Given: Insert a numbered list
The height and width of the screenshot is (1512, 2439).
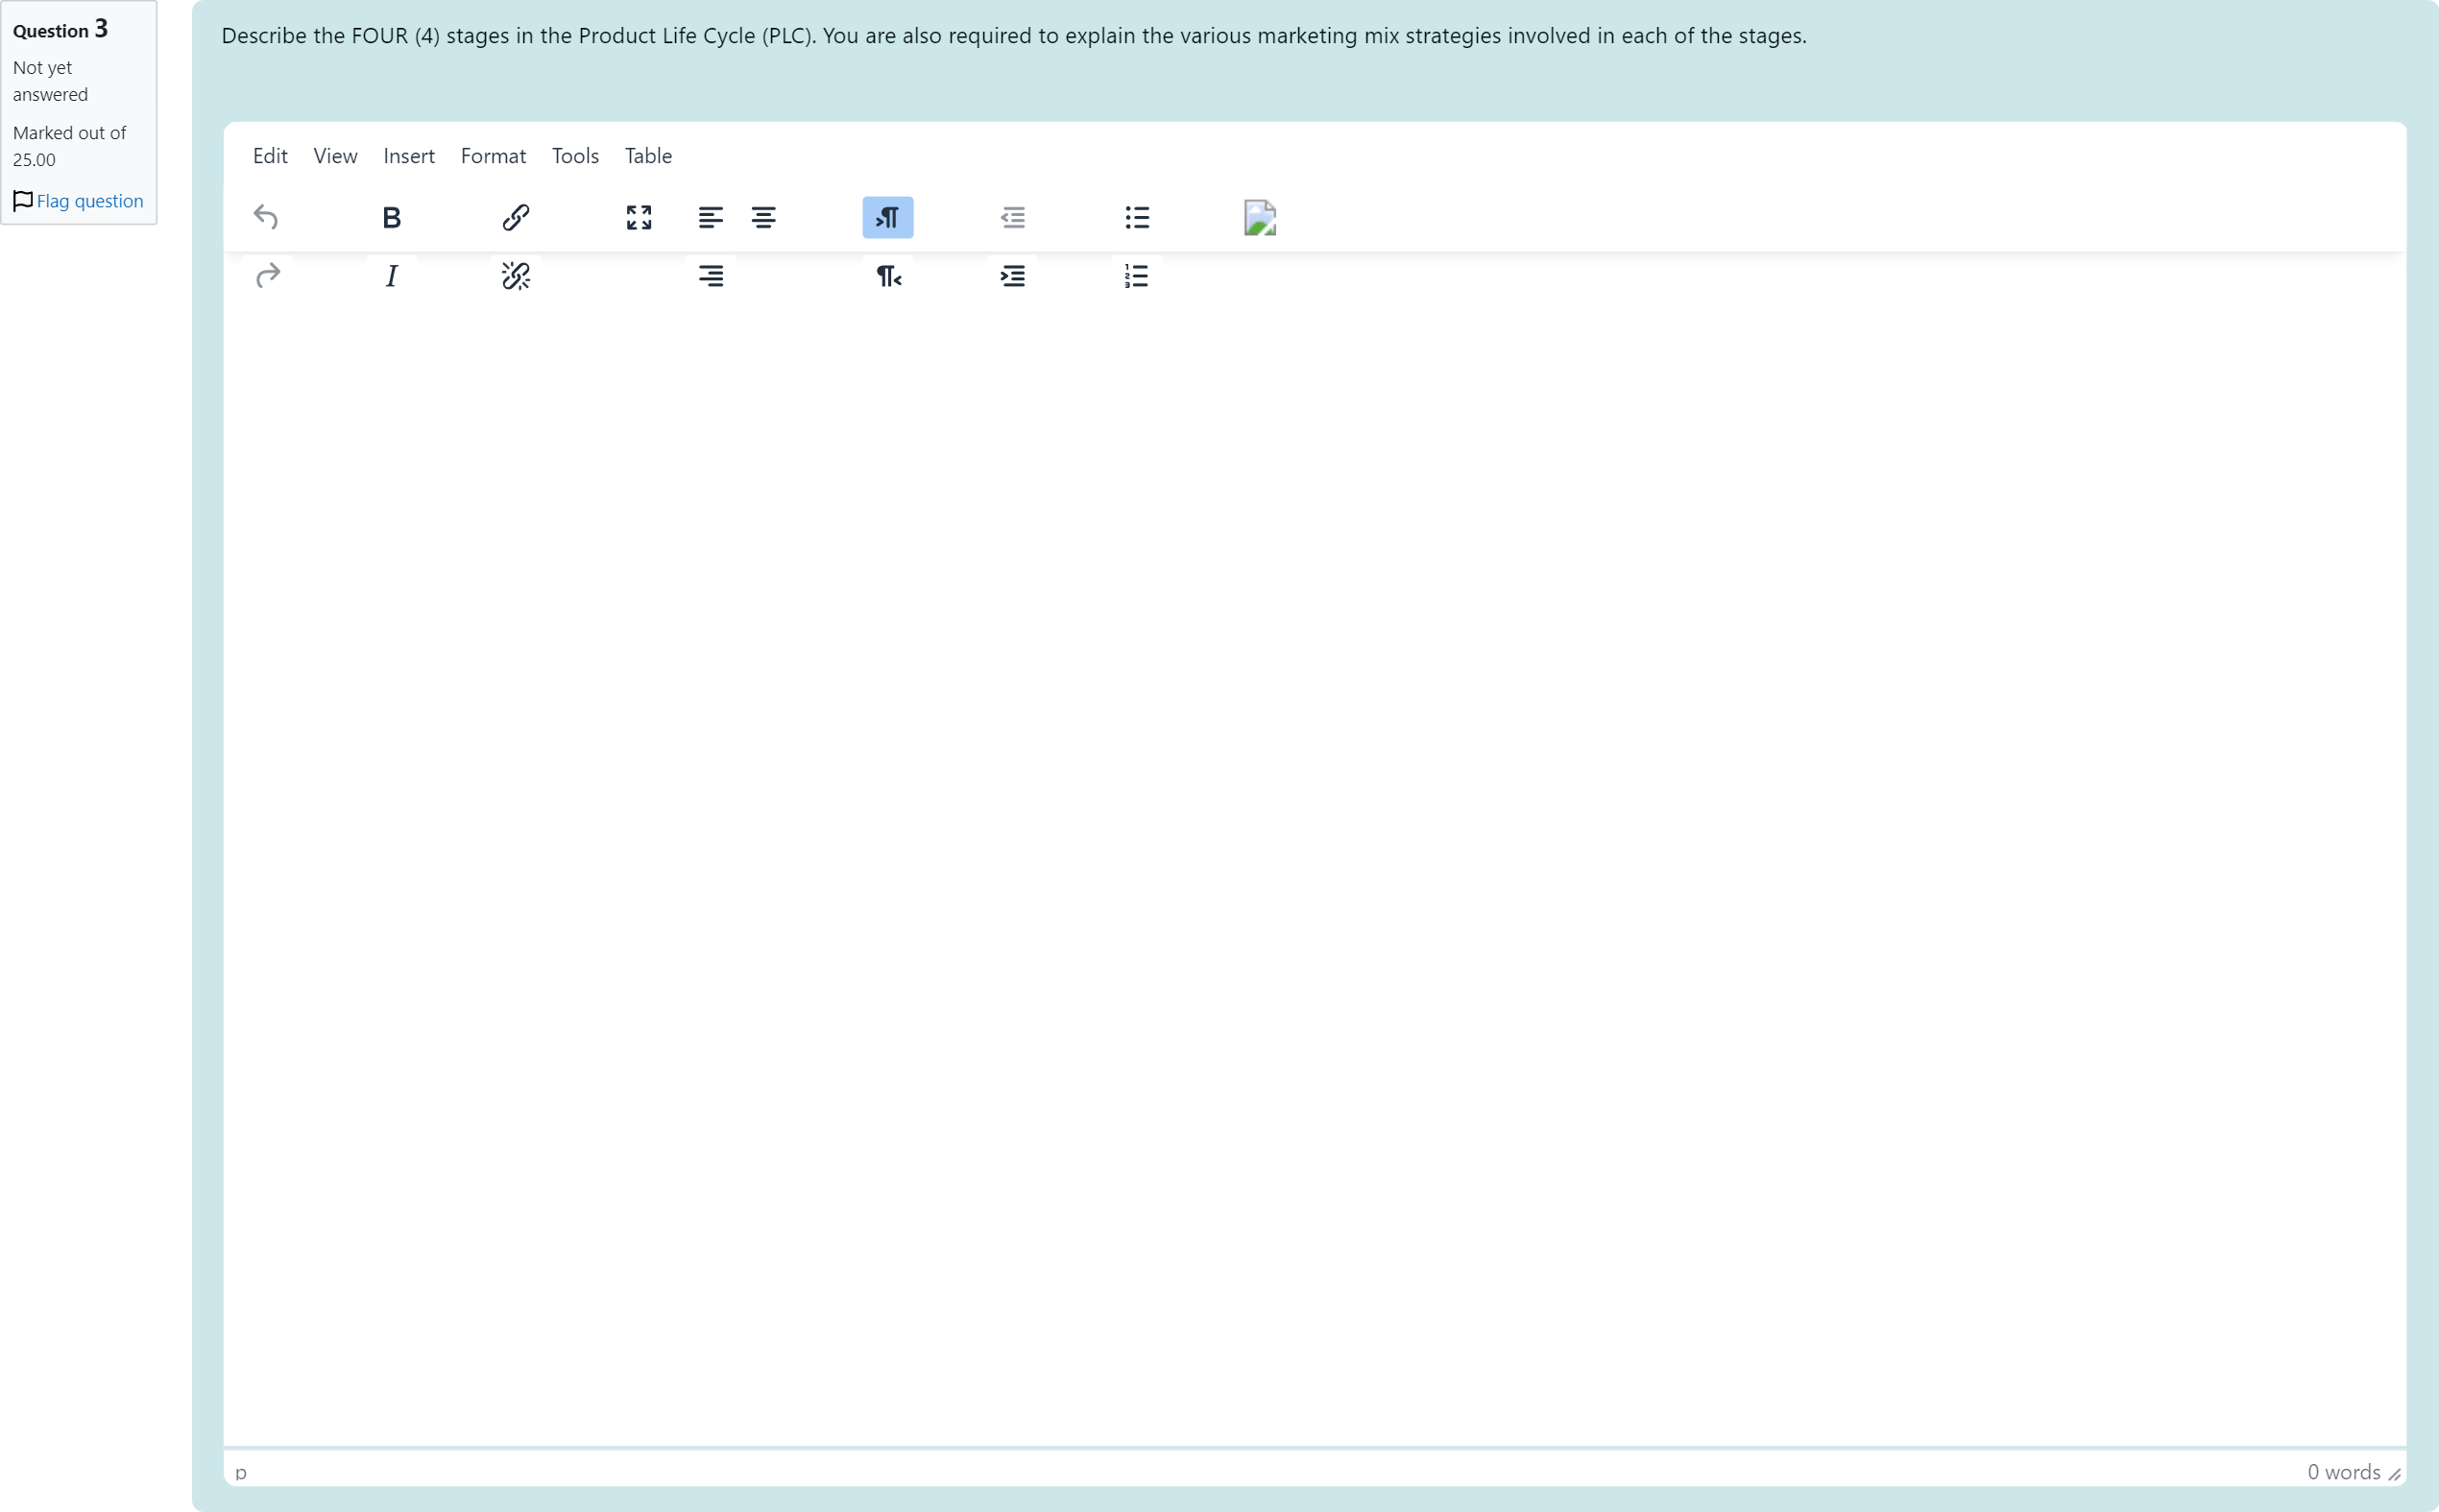Looking at the screenshot, I should tap(1136, 275).
